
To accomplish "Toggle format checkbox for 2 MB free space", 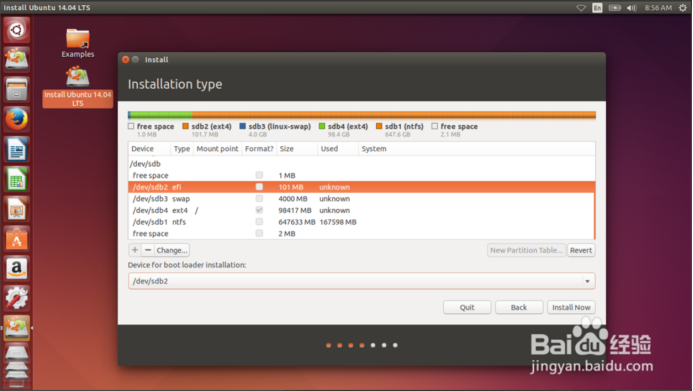I will (x=259, y=233).
